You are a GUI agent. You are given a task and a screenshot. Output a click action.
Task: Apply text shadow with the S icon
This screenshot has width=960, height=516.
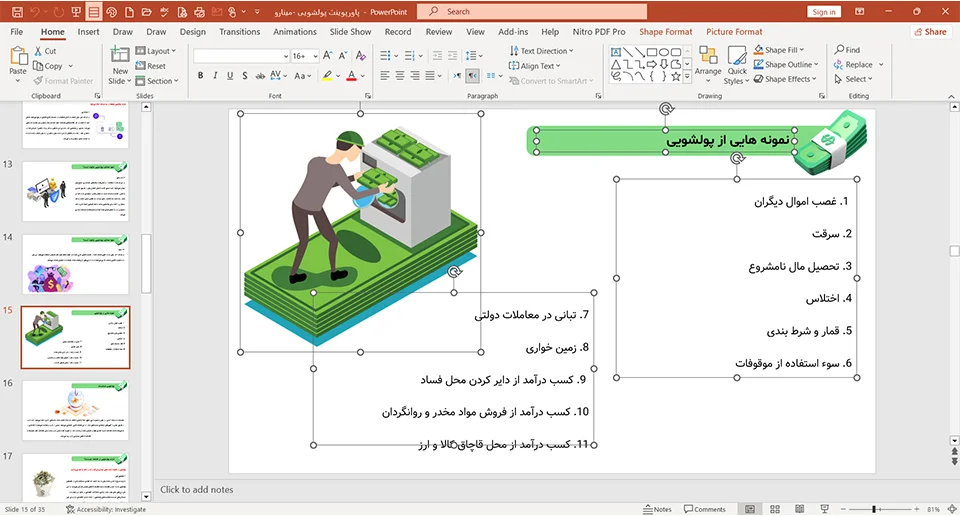[x=244, y=76]
